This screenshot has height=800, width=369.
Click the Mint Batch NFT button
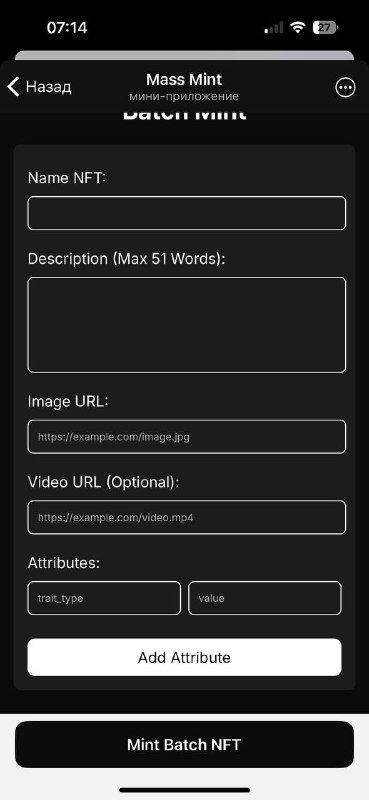[184, 744]
